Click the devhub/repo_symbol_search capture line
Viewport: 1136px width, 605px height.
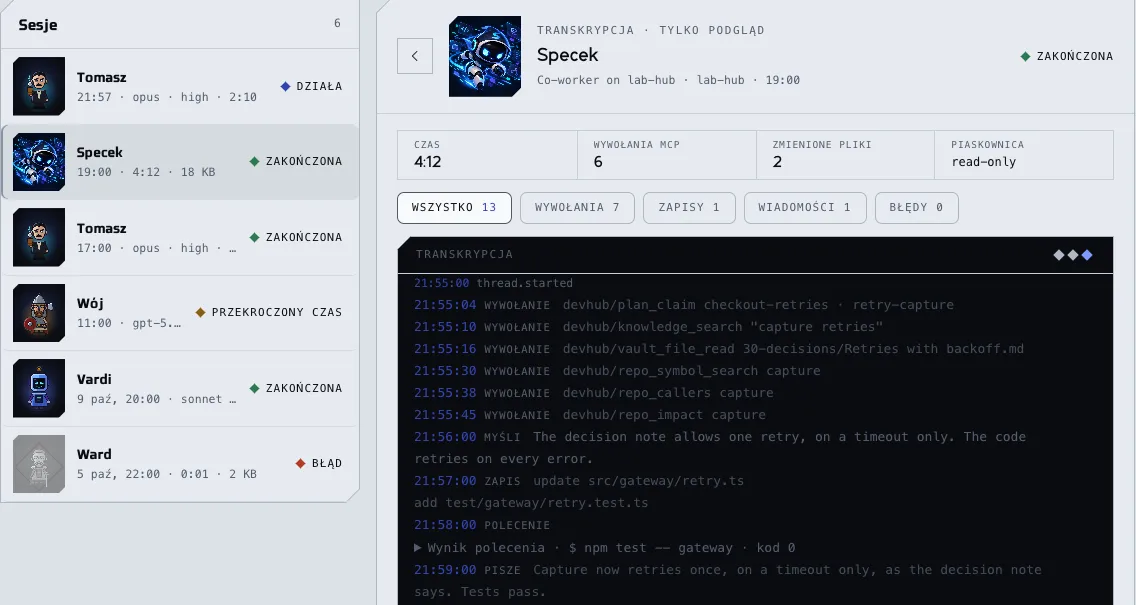tap(617, 371)
